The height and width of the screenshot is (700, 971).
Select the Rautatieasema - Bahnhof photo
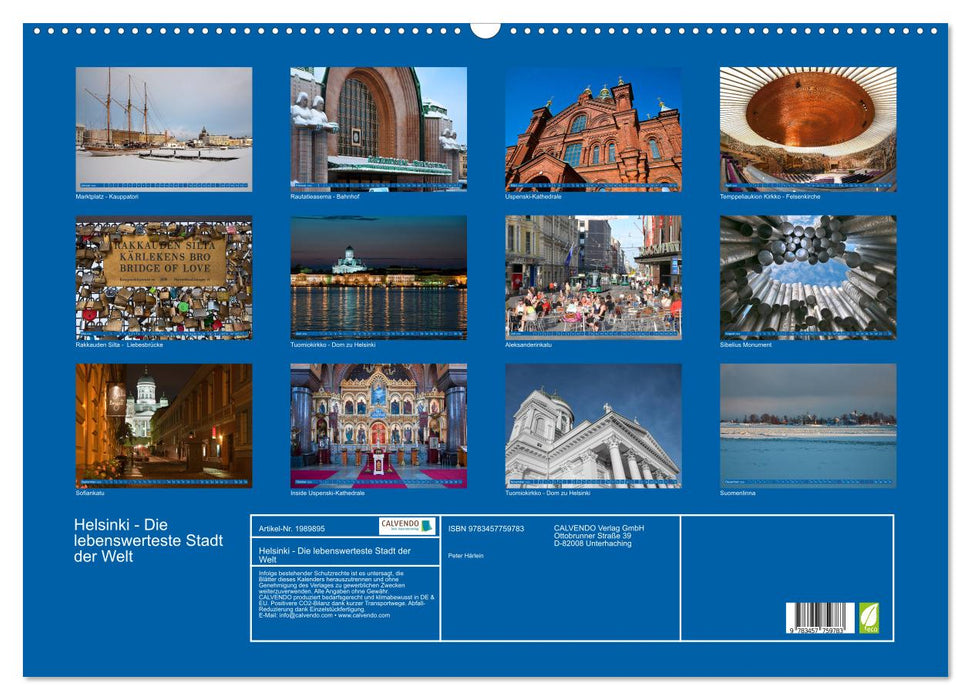click(x=378, y=128)
